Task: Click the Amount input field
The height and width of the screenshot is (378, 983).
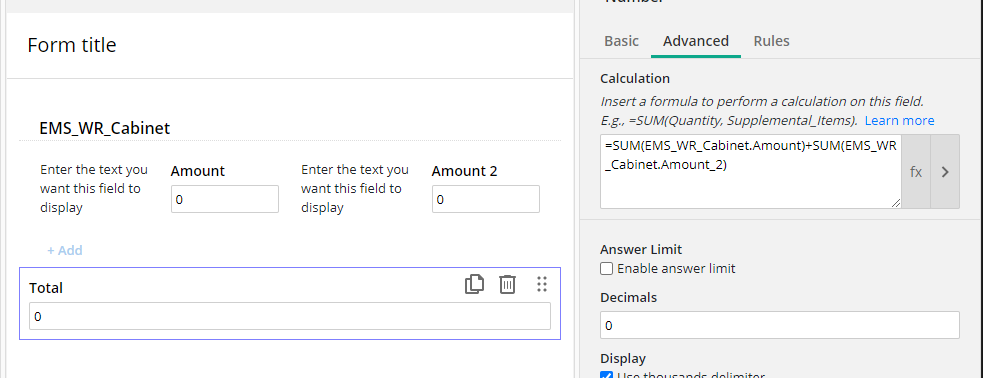Action: [x=224, y=199]
